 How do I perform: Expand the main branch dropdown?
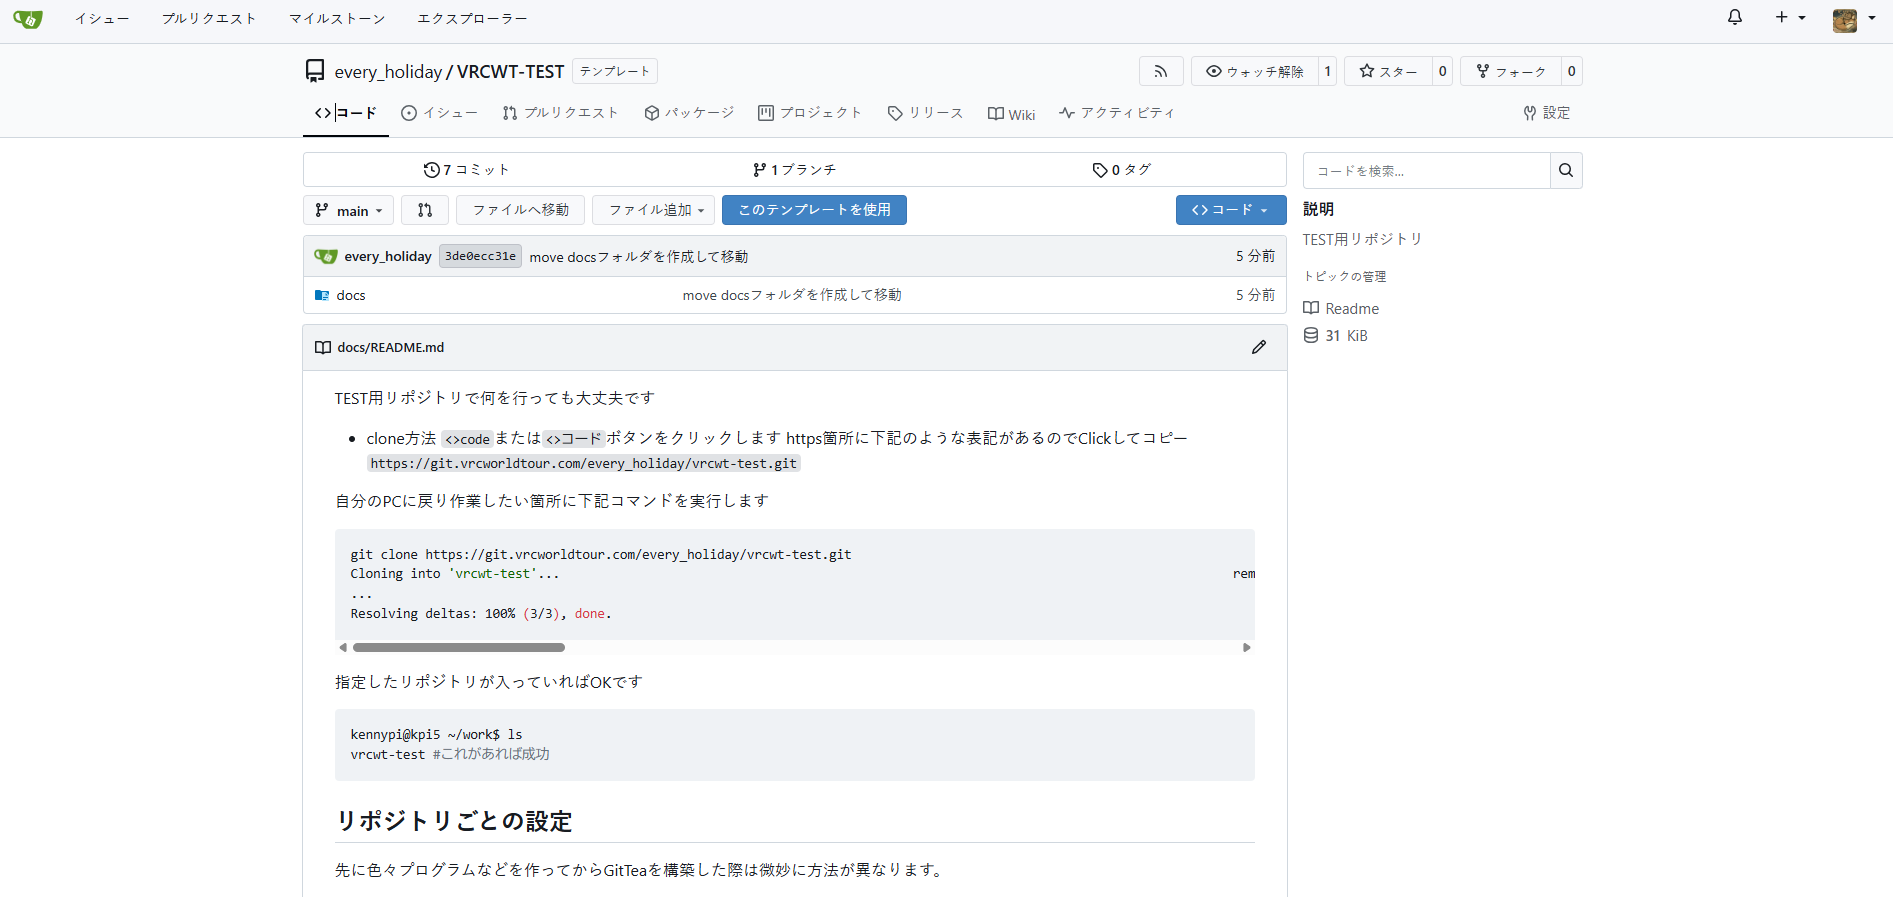pyautogui.click(x=348, y=210)
